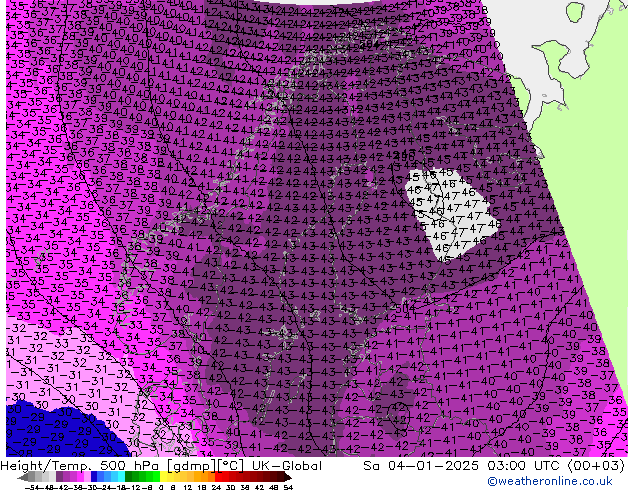The image size is (634, 490).
Task: Click the grey left arrow end of the color scale
Action: coord(23,477)
